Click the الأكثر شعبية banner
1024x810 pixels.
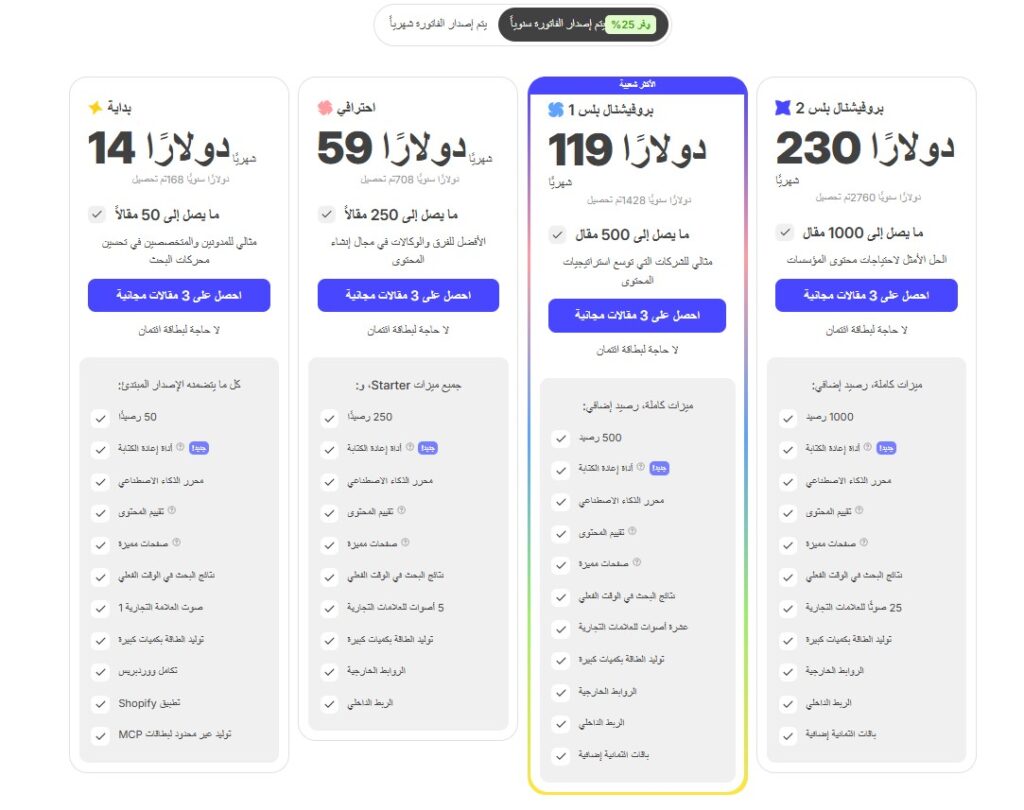pyautogui.click(x=637, y=84)
